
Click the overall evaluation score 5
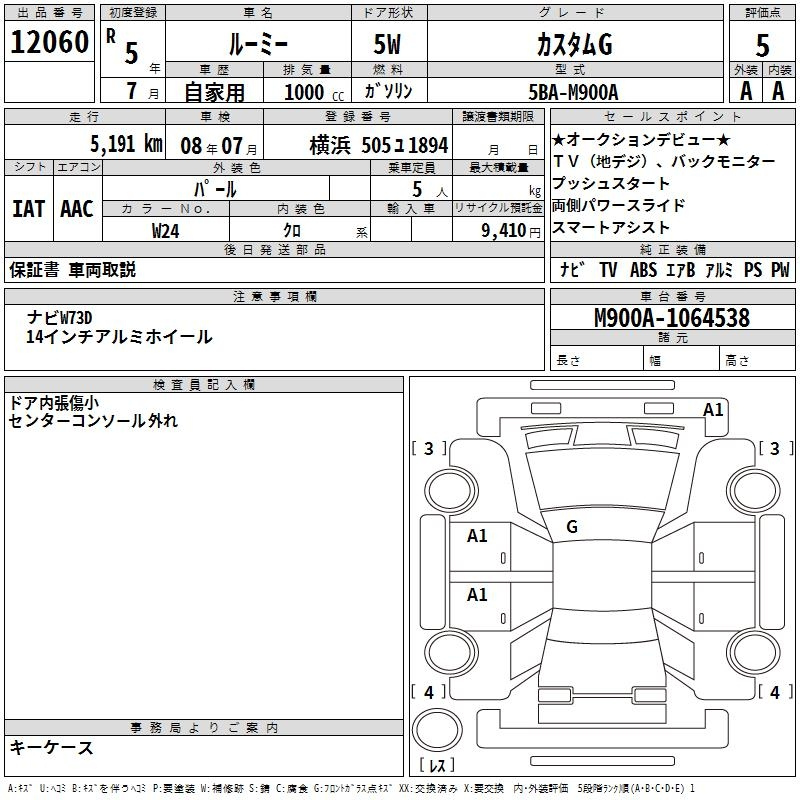762,45
